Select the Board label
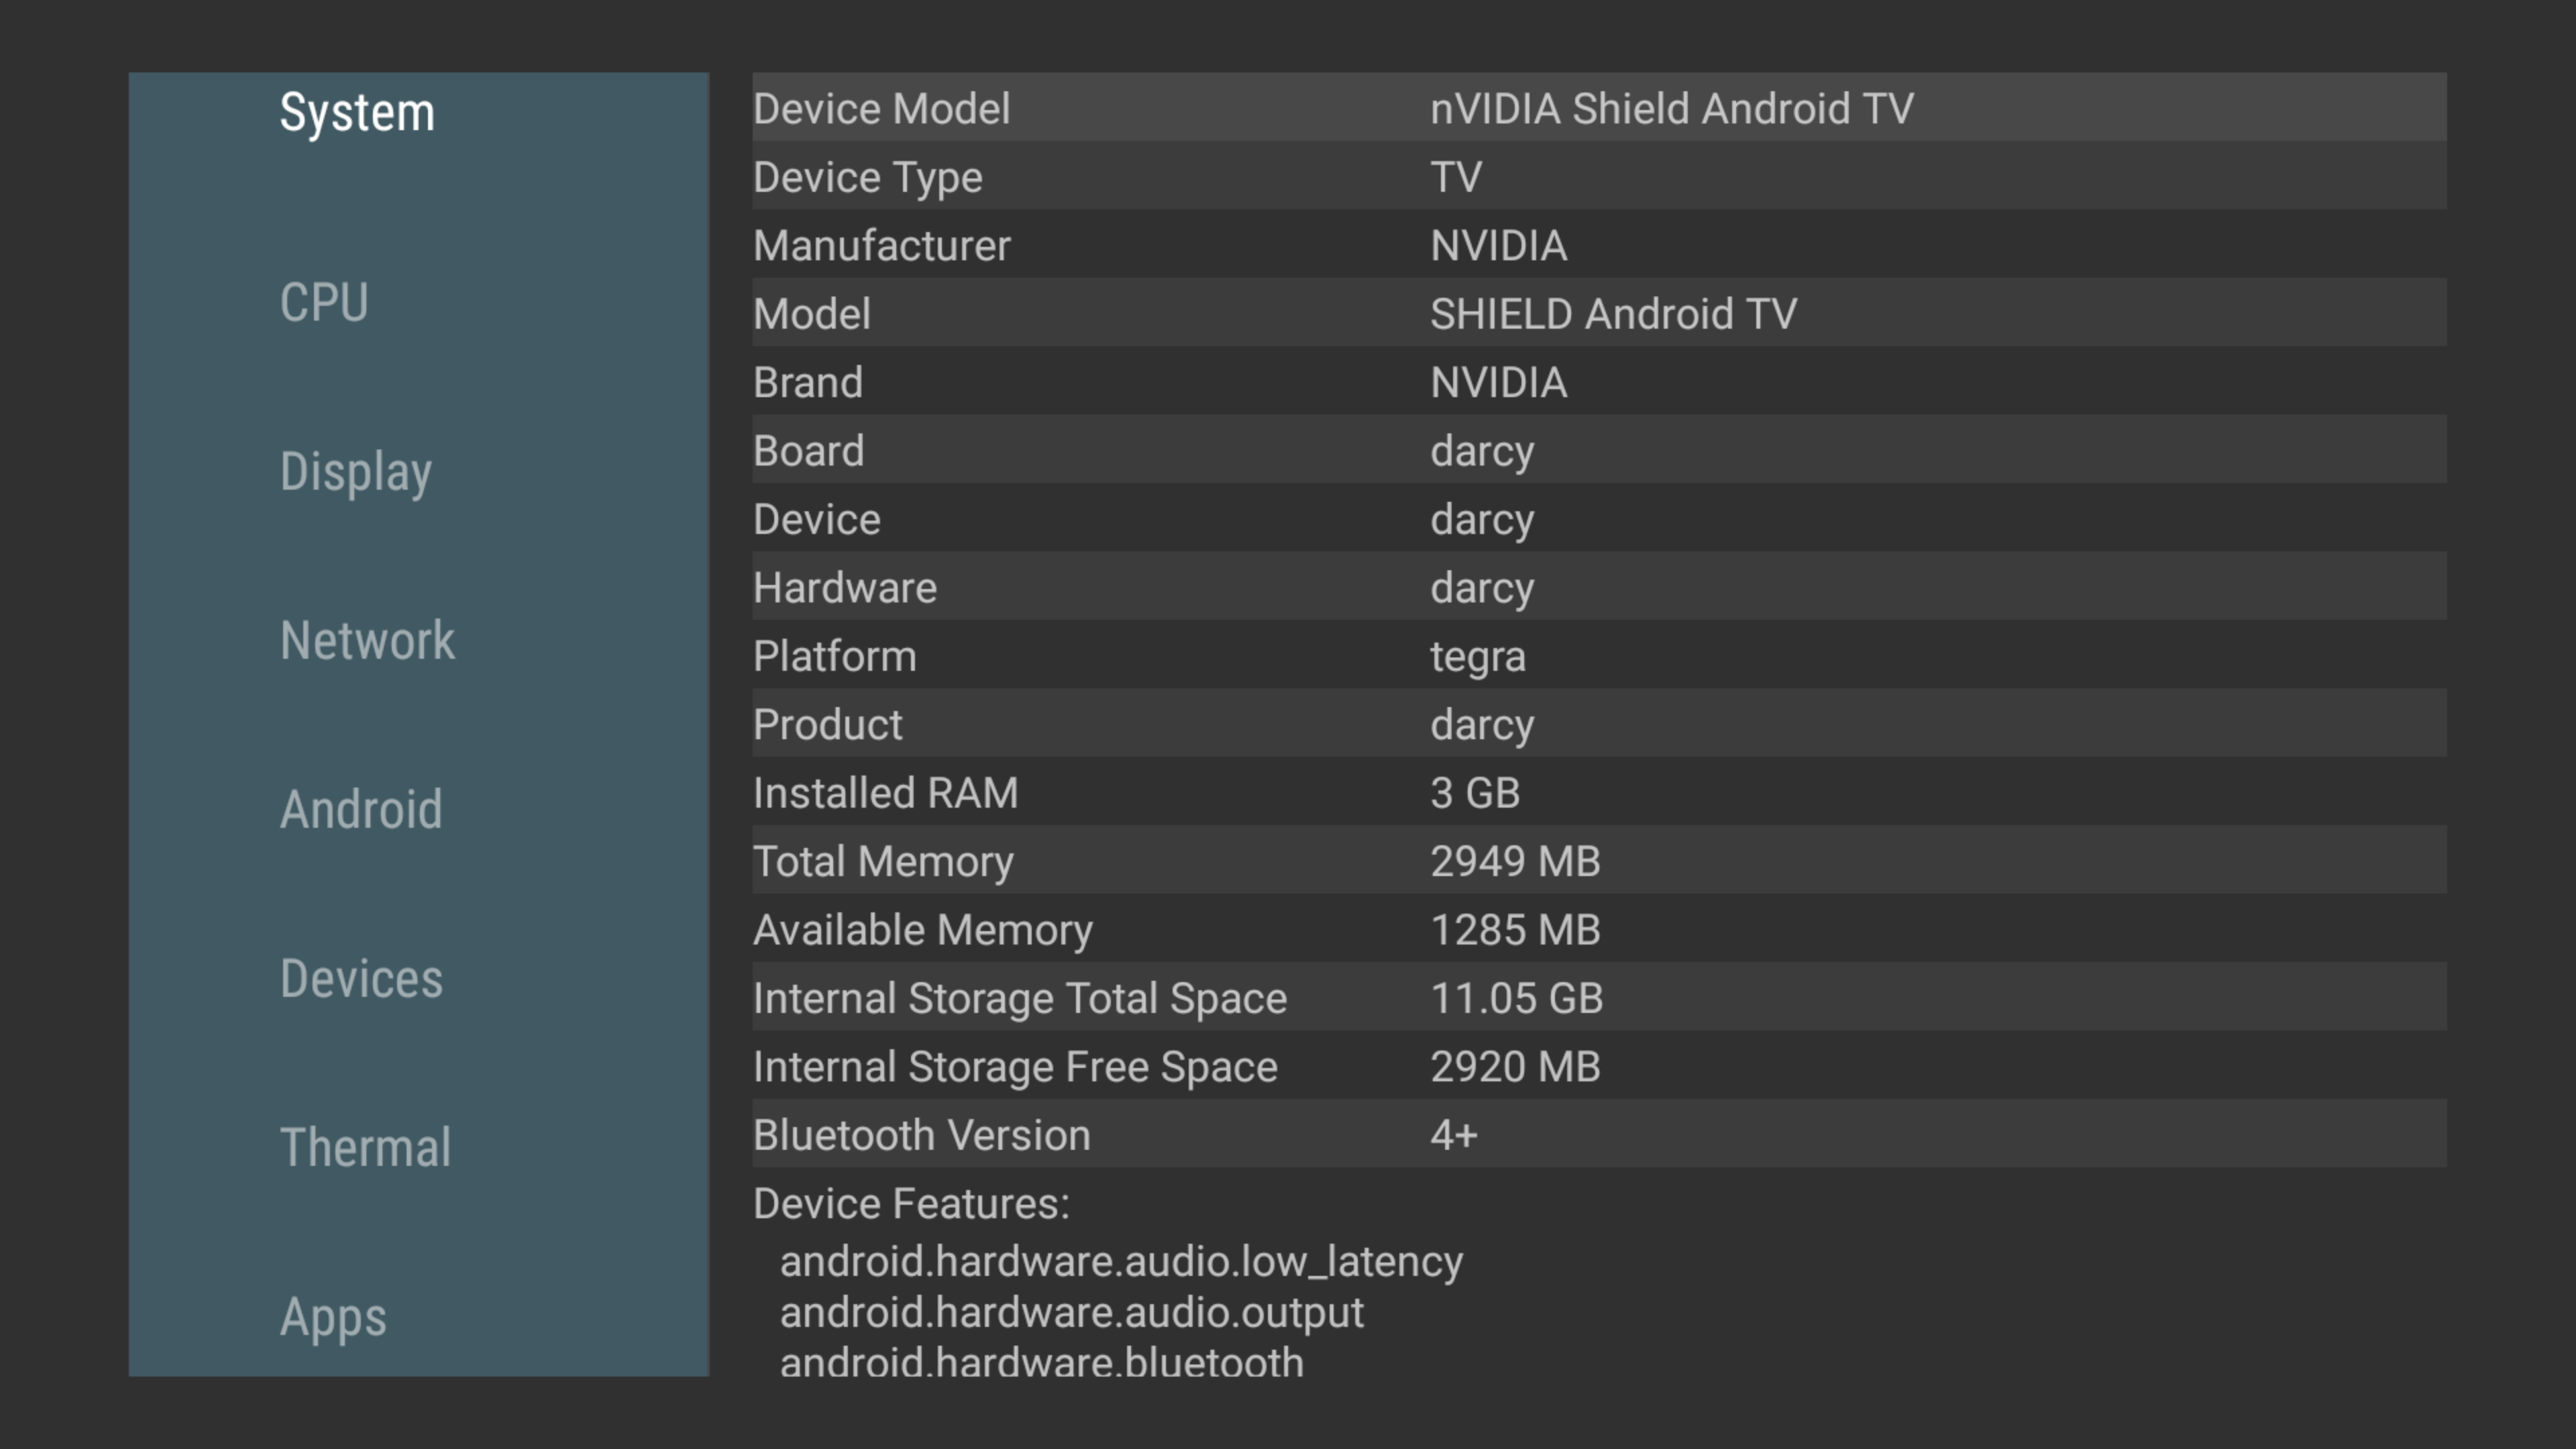This screenshot has height=1449, width=2576. [808, 450]
